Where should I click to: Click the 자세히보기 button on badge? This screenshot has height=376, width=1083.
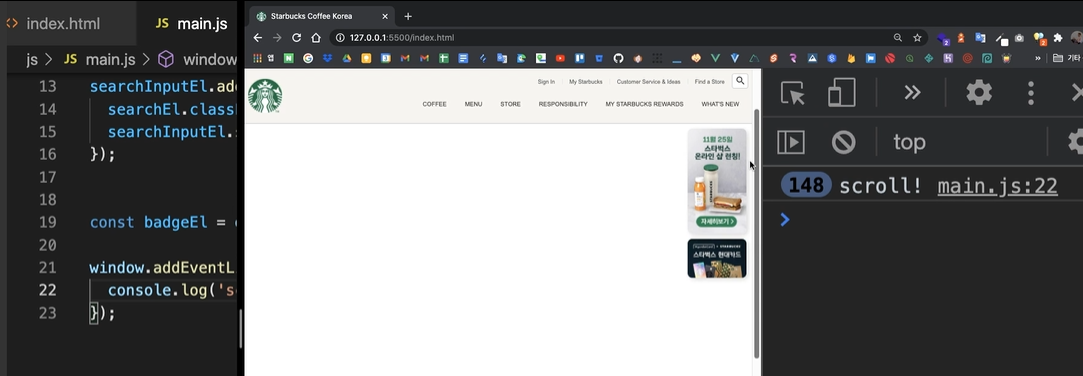pyautogui.click(x=717, y=222)
